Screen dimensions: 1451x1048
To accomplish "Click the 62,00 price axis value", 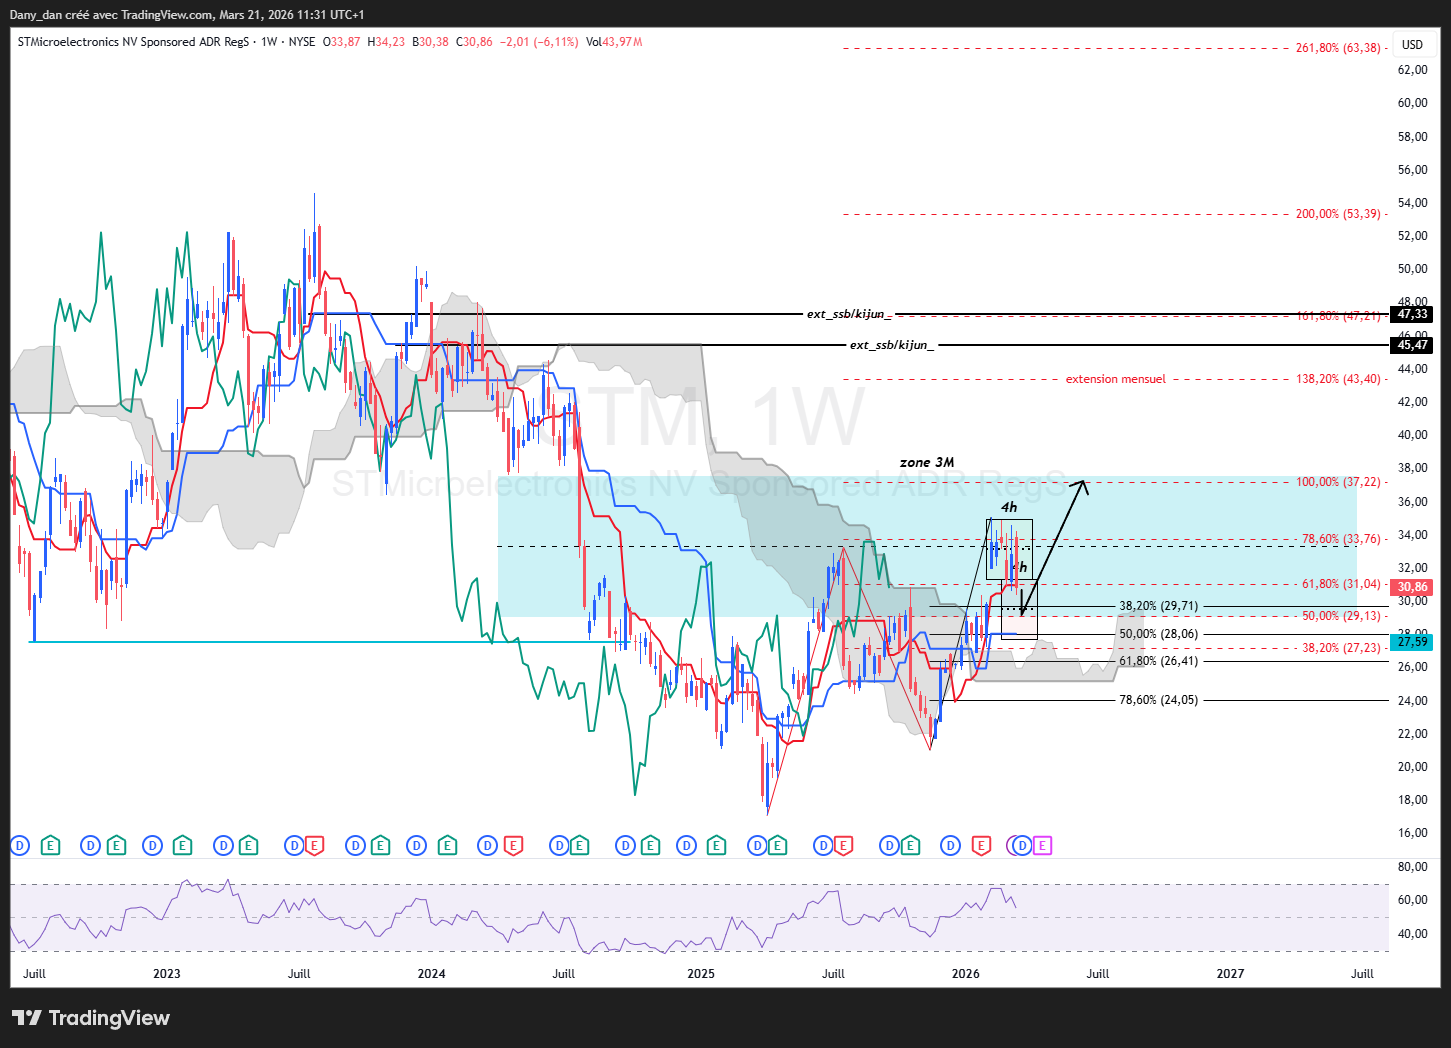I will tap(1412, 70).
